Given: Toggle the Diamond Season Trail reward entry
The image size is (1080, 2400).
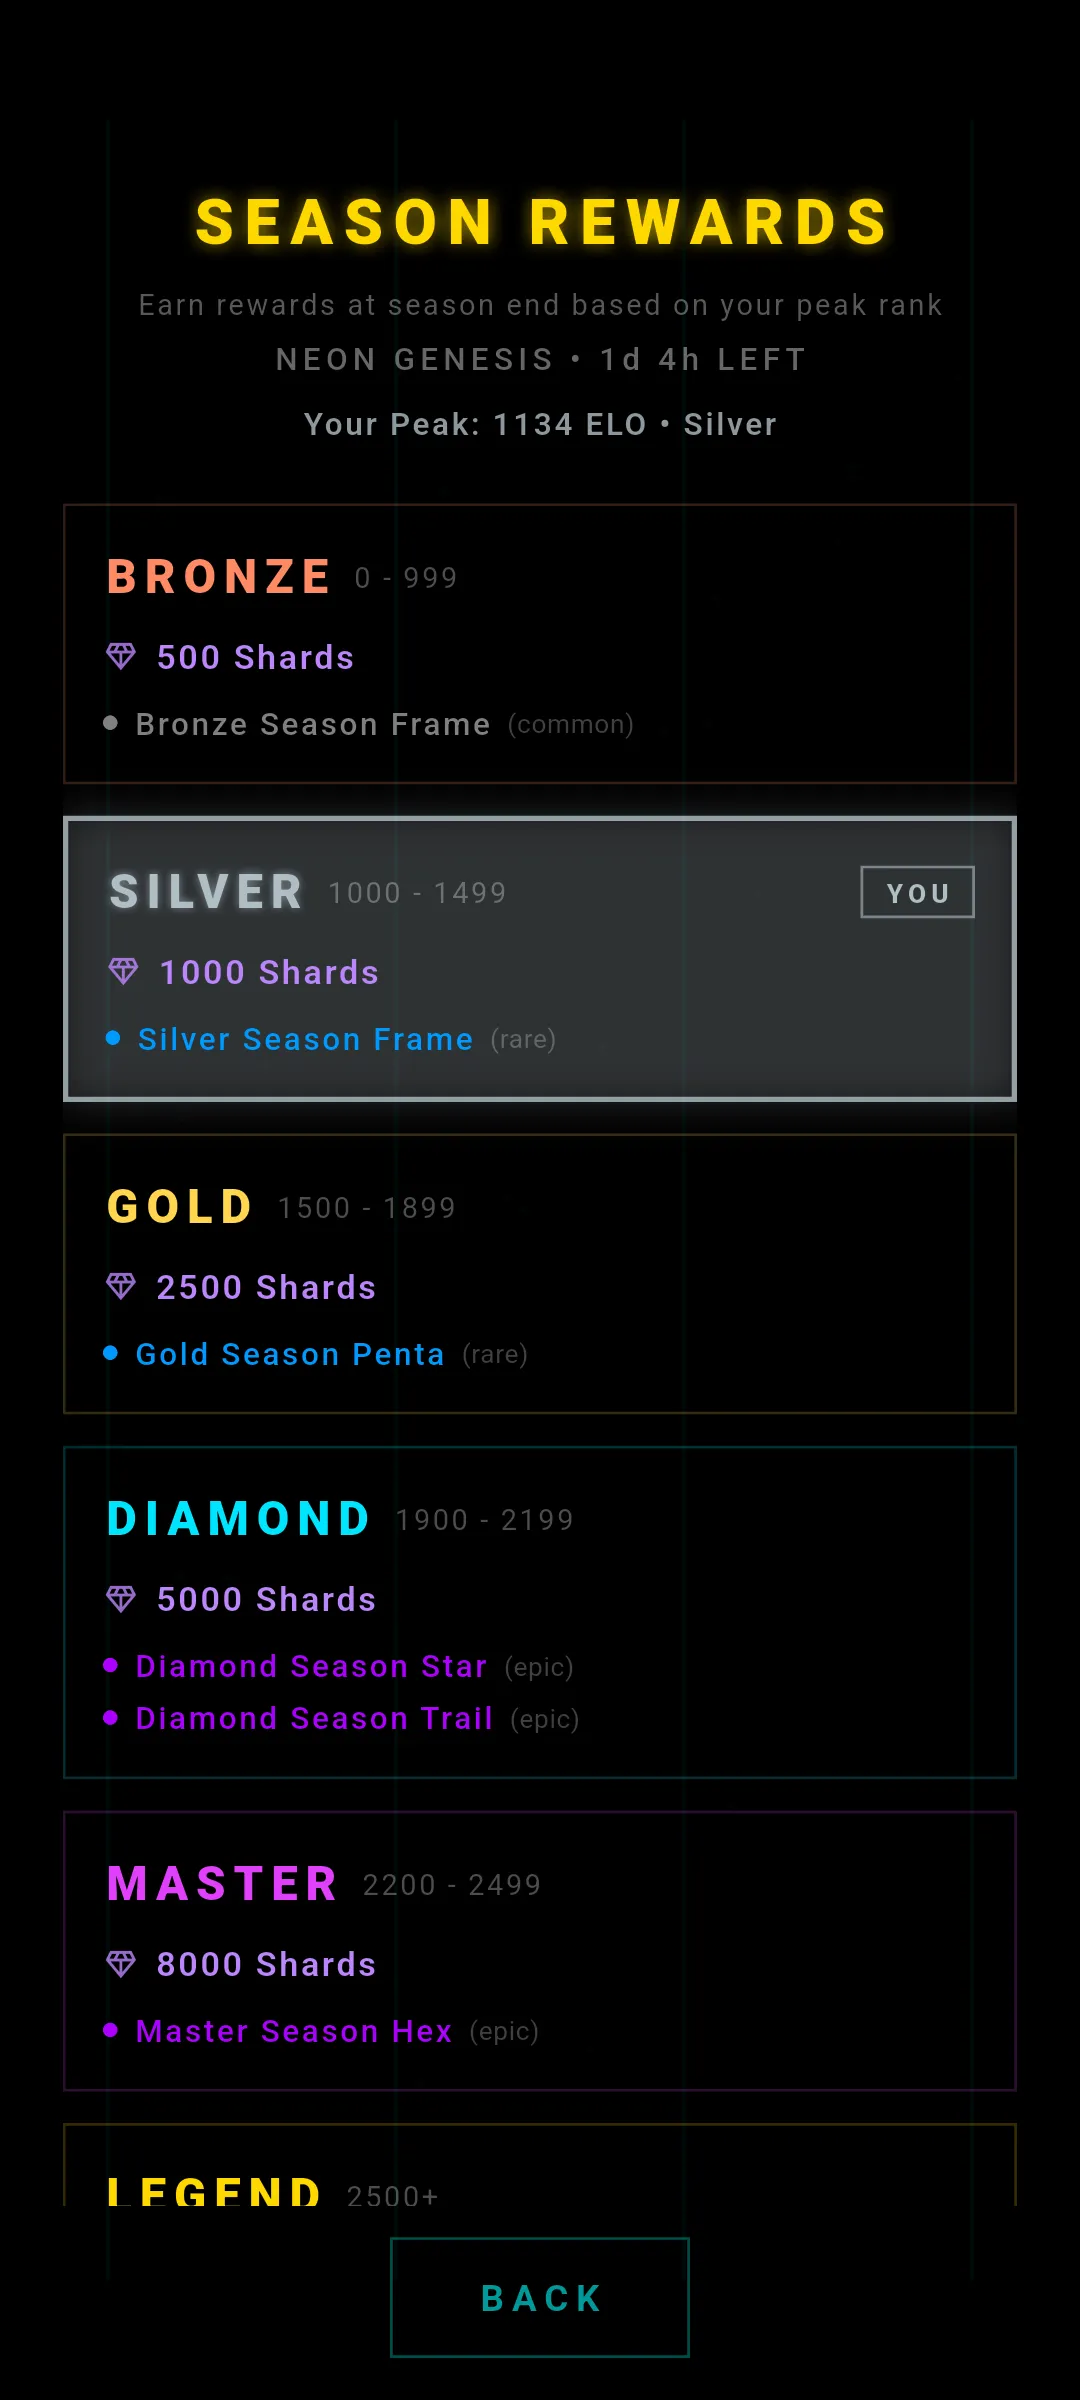Looking at the screenshot, I should click(313, 1718).
